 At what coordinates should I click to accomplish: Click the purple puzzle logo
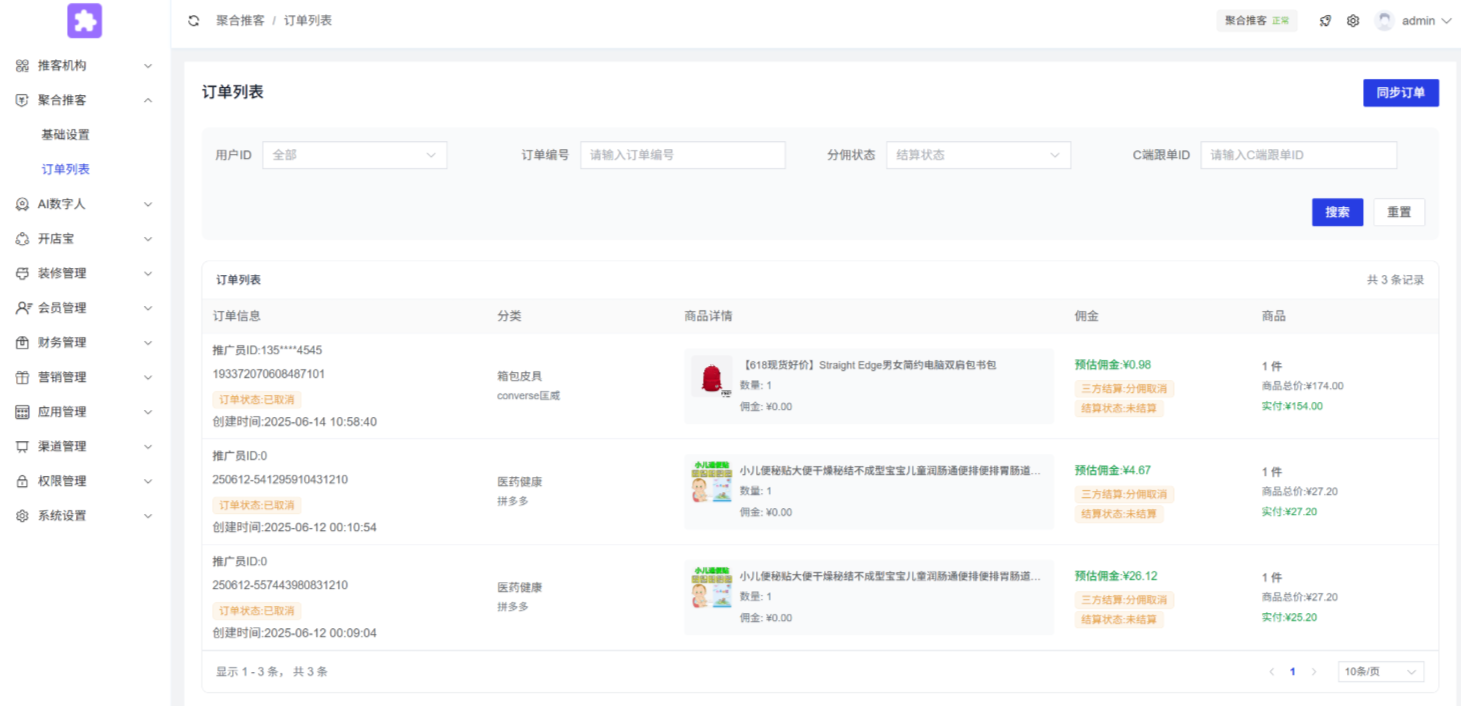[x=85, y=21]
